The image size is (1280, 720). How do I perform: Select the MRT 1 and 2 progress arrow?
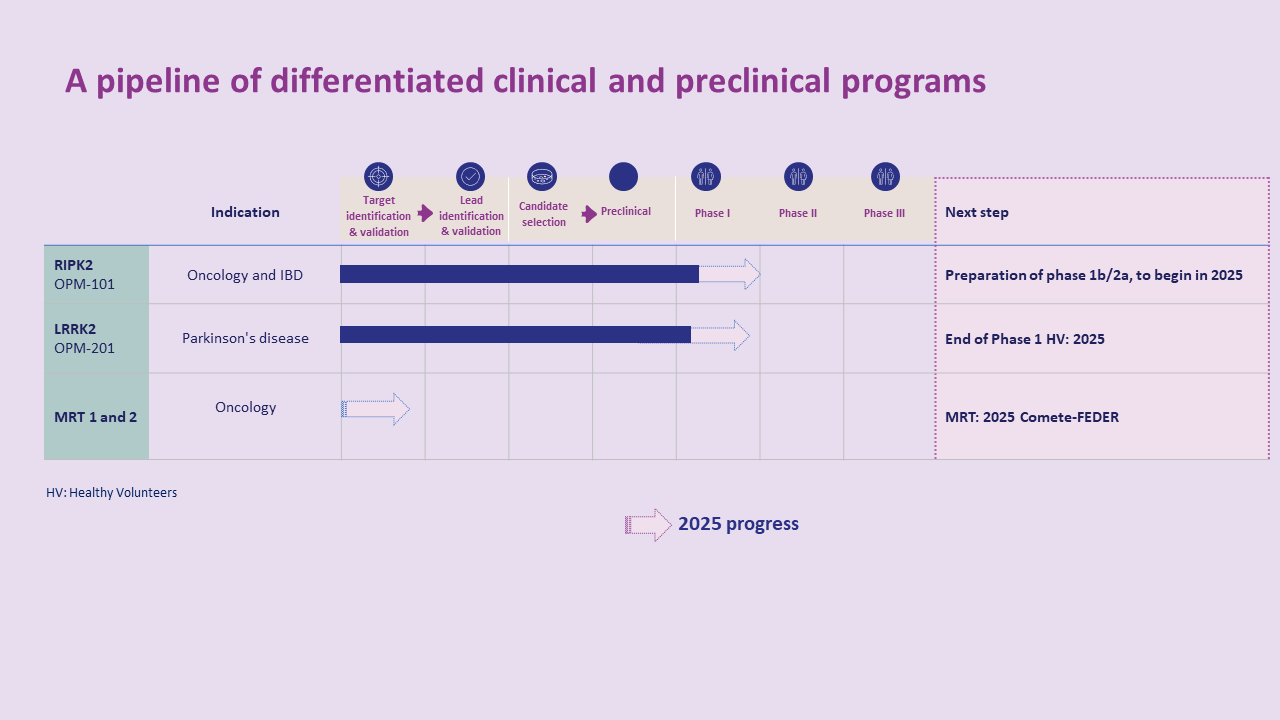click(376, 409)
